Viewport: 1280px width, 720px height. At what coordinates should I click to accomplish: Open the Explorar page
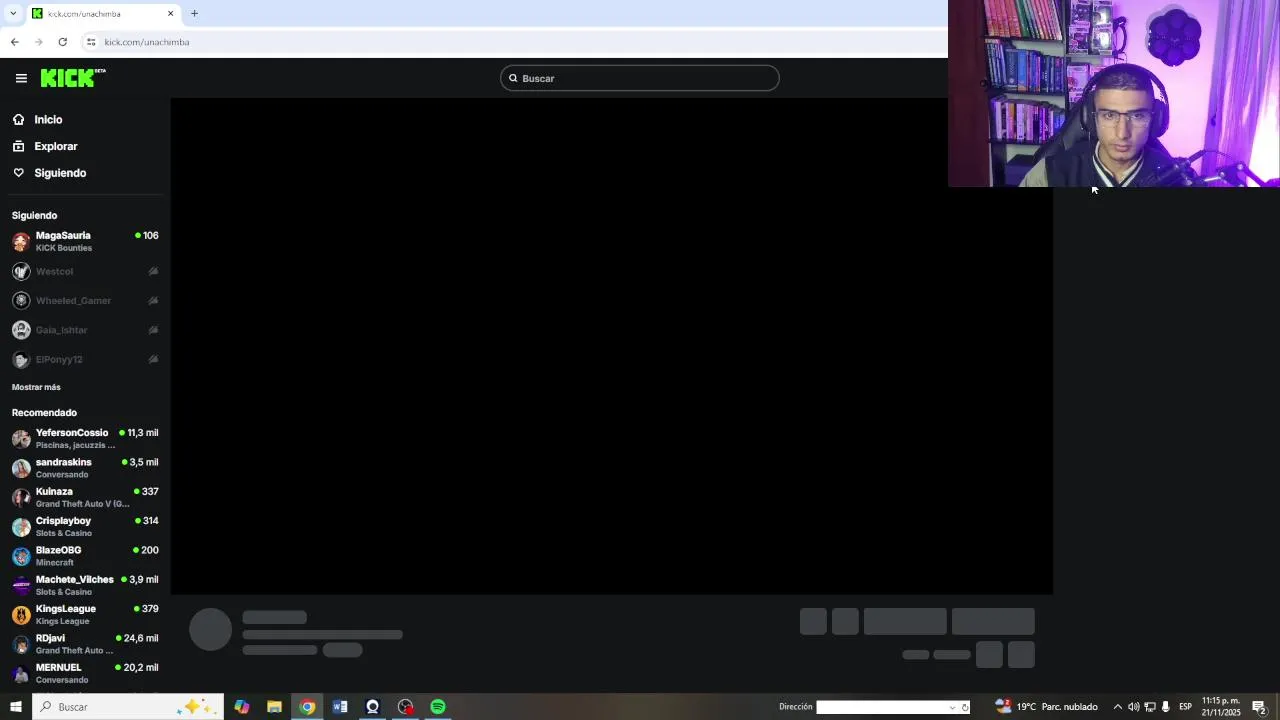[56, 146]
